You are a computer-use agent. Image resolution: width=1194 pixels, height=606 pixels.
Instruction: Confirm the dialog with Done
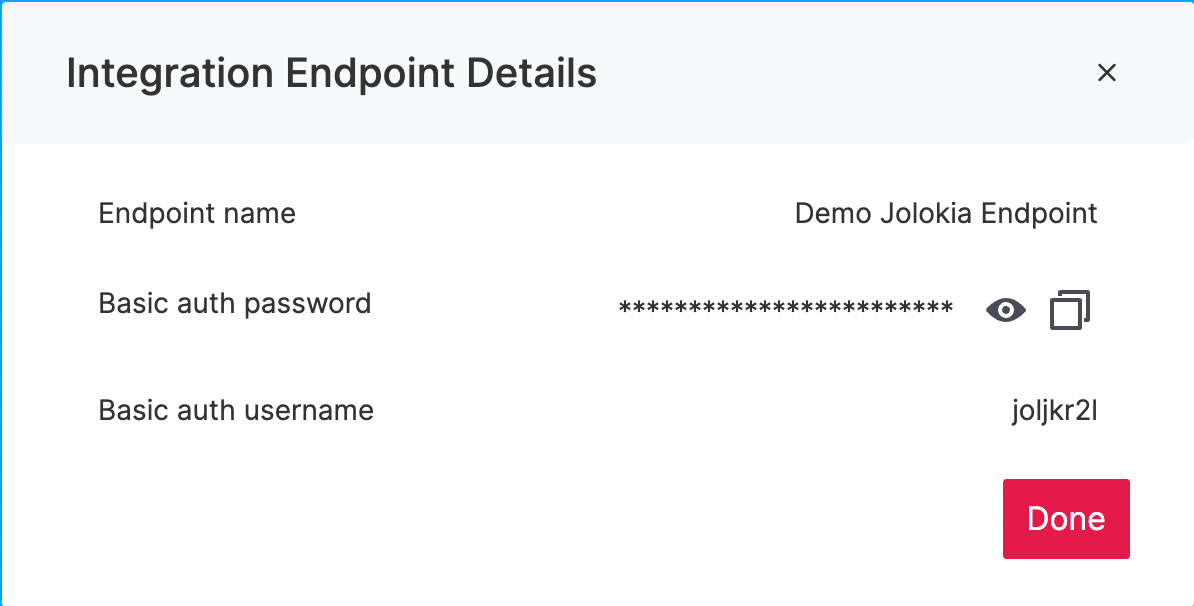[x=1066, y=519]
